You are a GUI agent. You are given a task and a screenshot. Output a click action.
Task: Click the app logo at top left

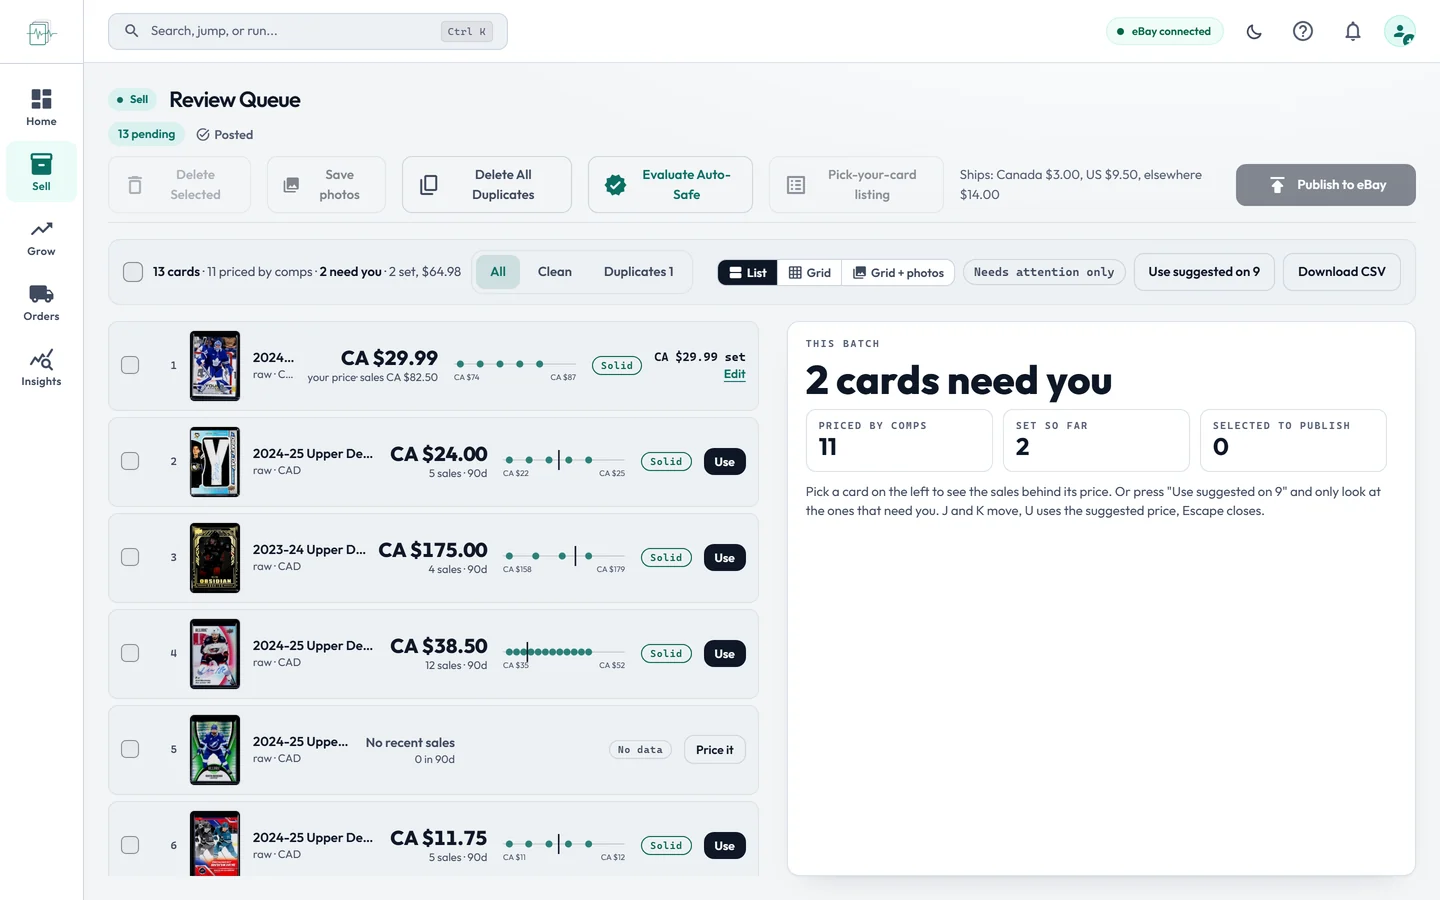(x=41, y=33)
